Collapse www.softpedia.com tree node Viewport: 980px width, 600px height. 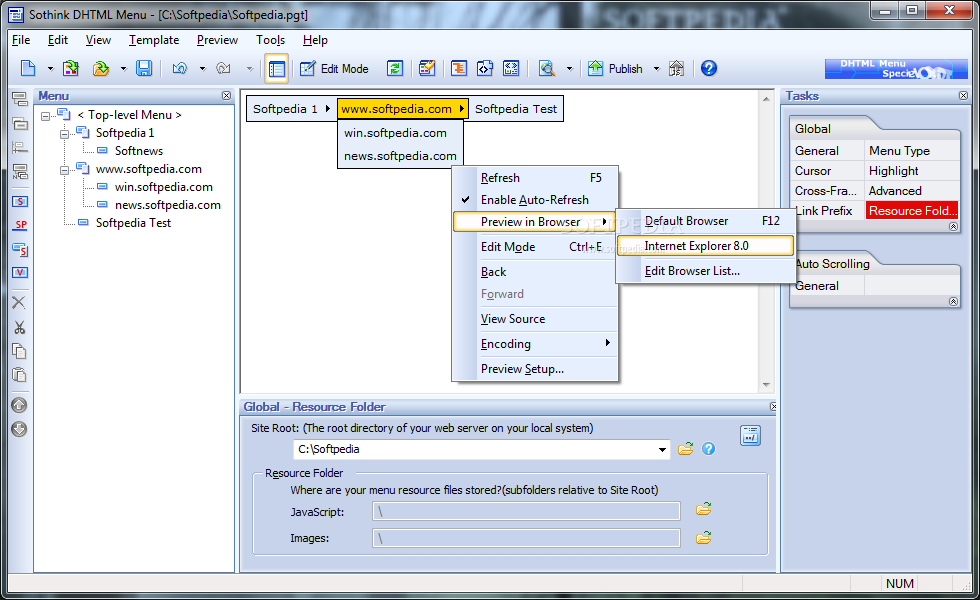pos(64,170)
